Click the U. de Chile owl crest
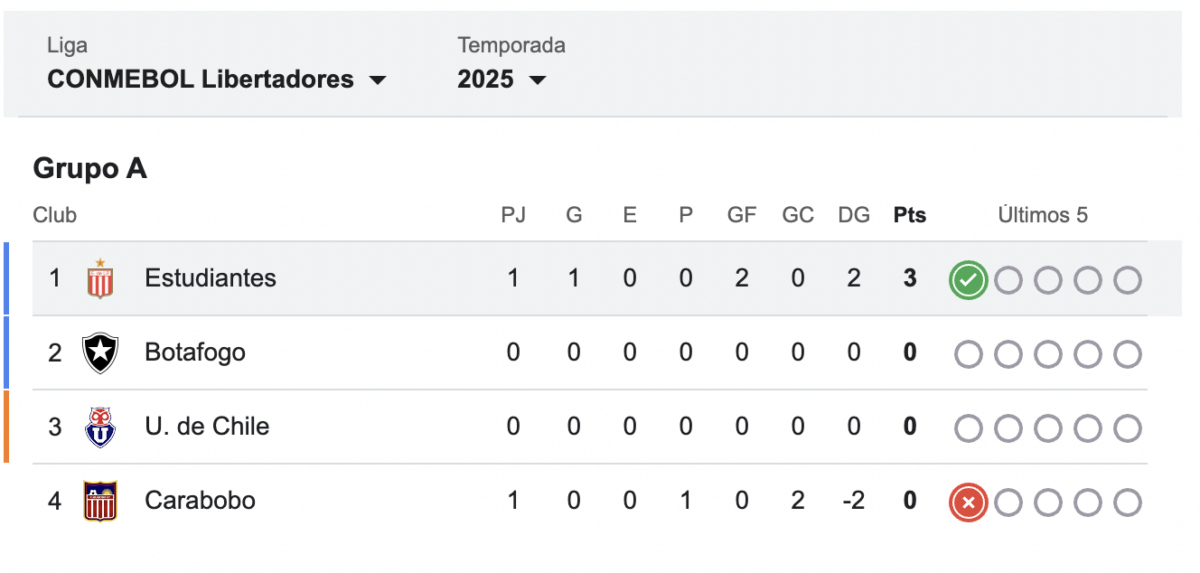Viewport: 1200px width, 573px height. click(x=100, y=427)
